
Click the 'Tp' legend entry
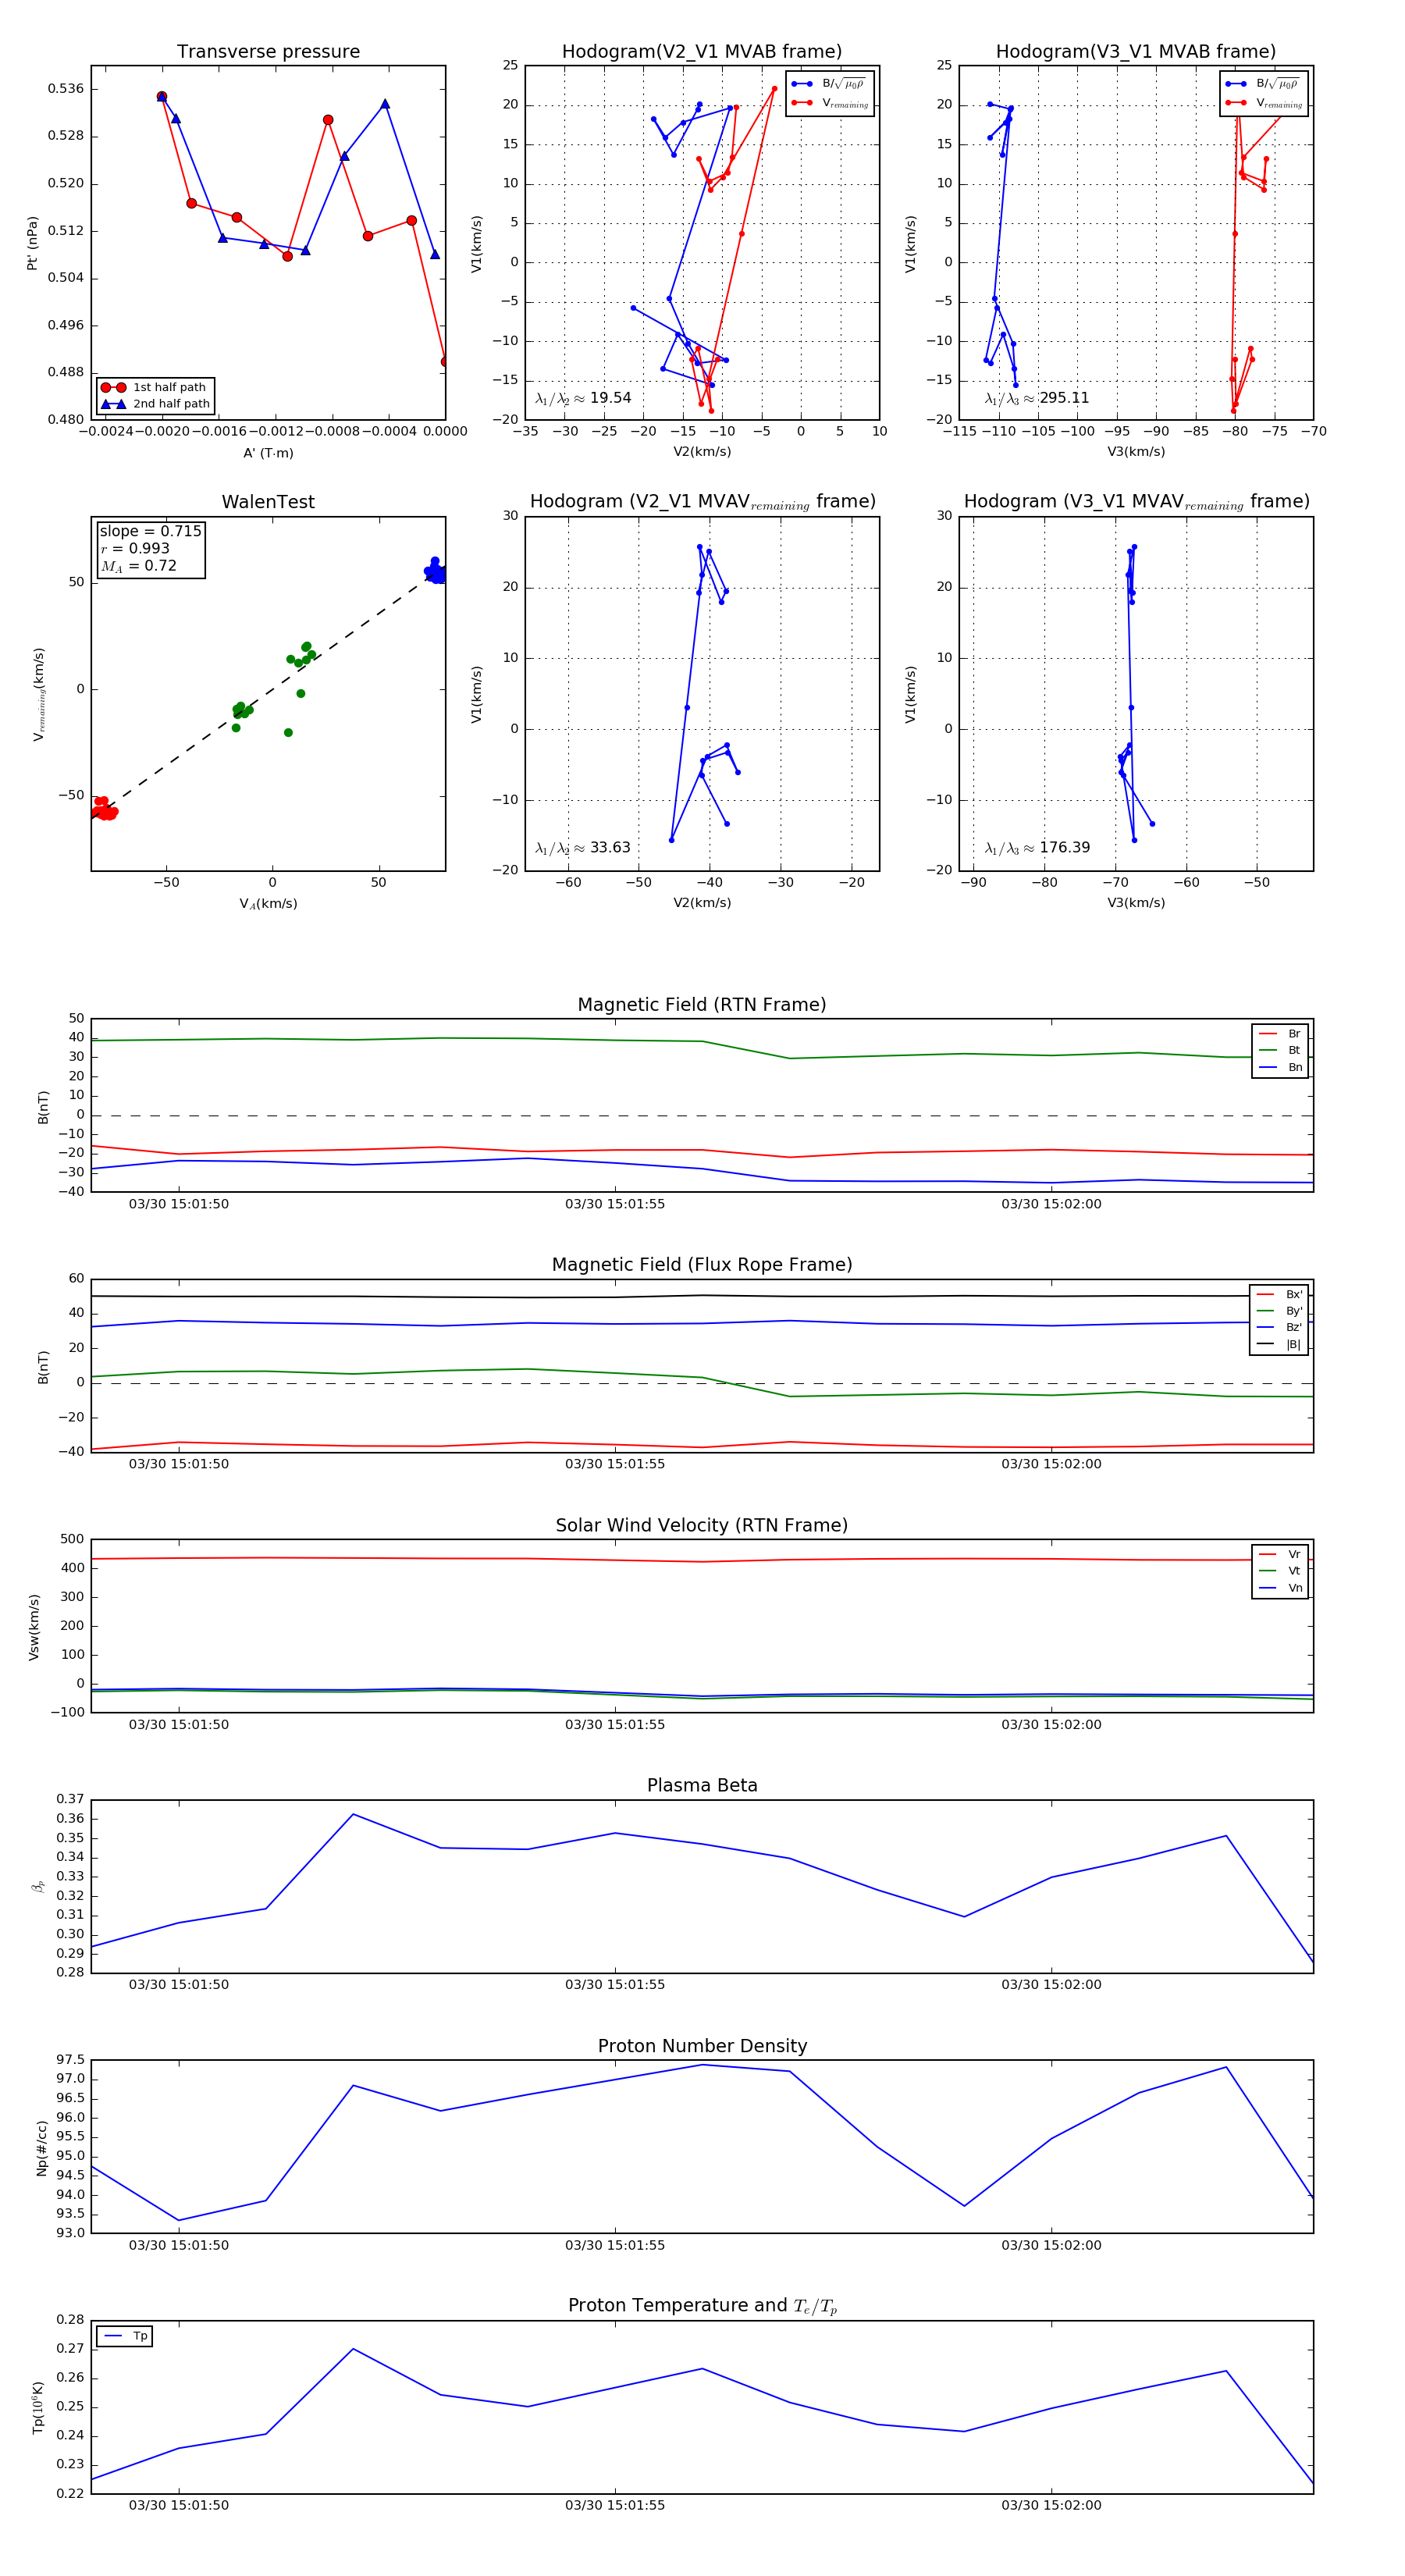point(125,2336)
